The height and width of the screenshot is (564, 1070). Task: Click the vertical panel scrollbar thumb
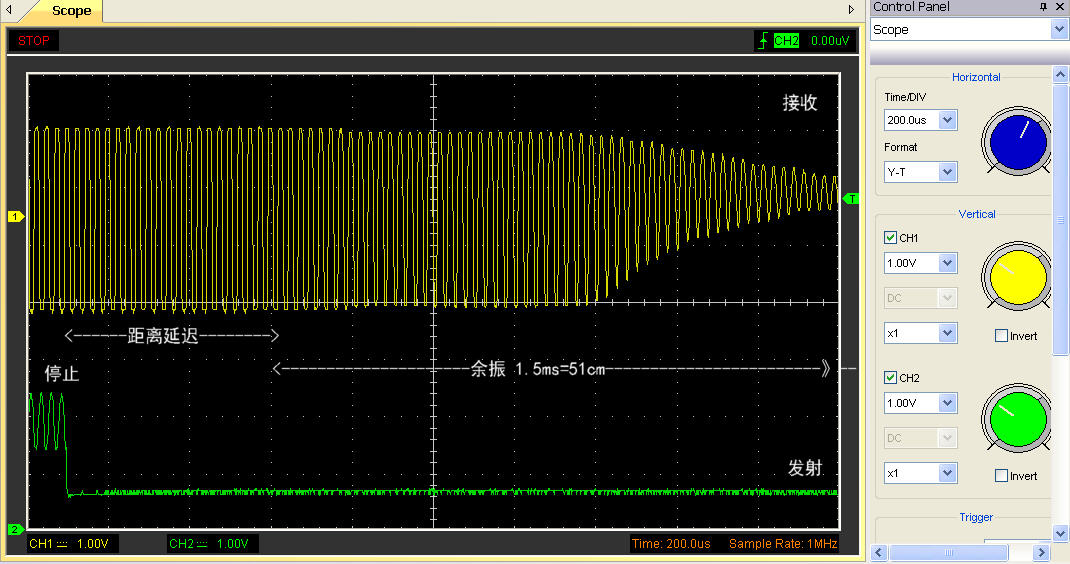click(x=1060, y=219)
